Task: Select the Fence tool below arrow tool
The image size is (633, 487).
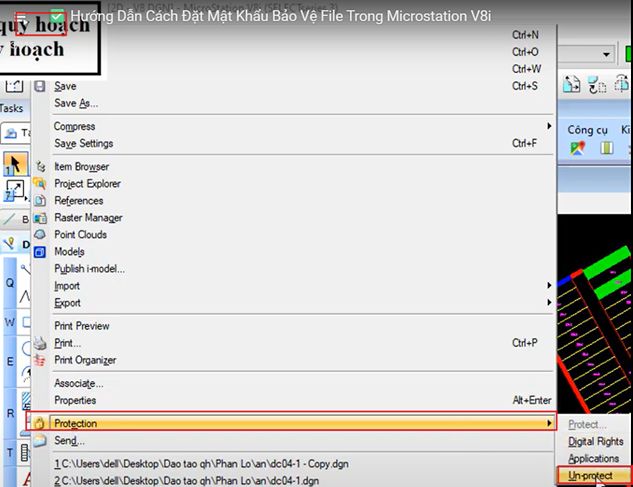Action: pos(15,190)
